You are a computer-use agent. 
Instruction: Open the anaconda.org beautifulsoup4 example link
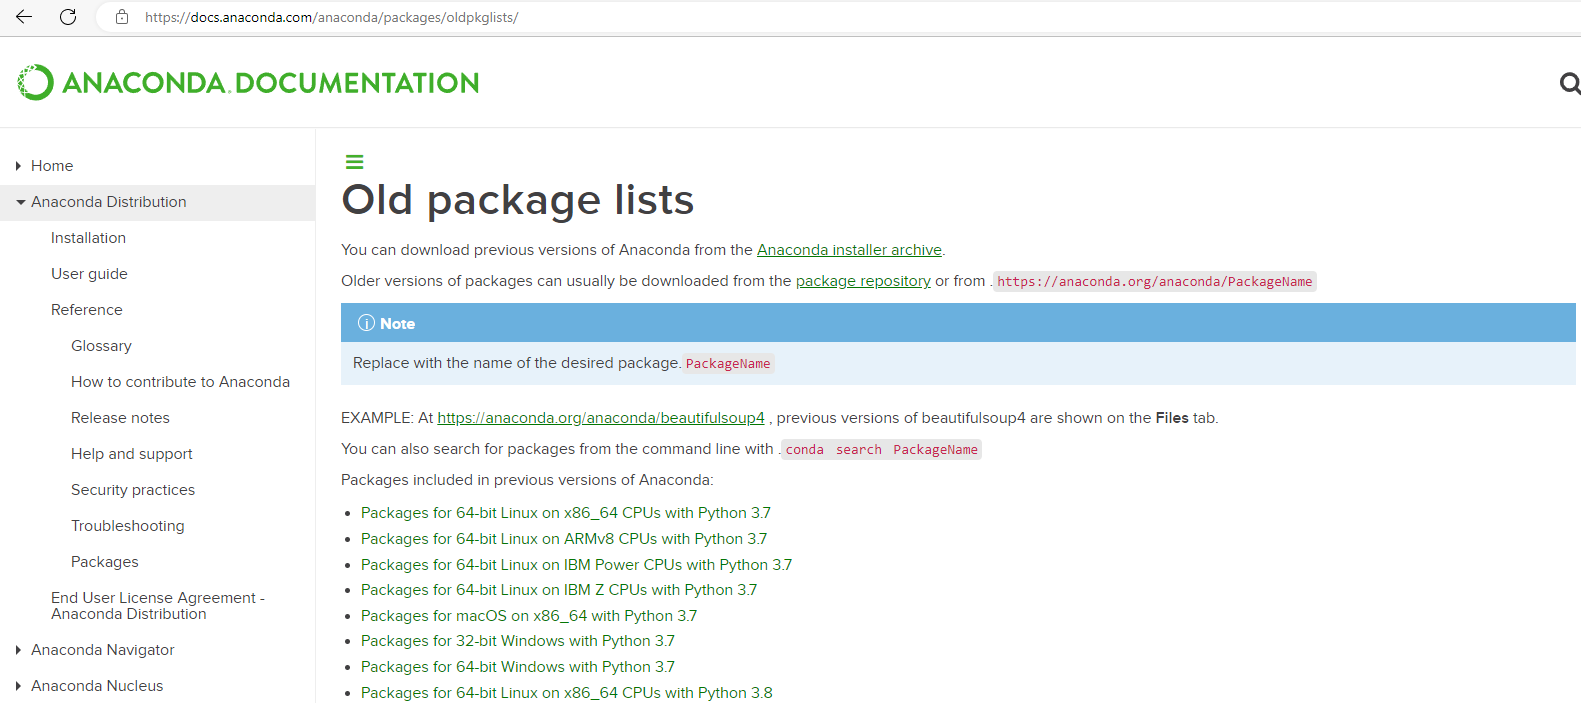(601, 418)
